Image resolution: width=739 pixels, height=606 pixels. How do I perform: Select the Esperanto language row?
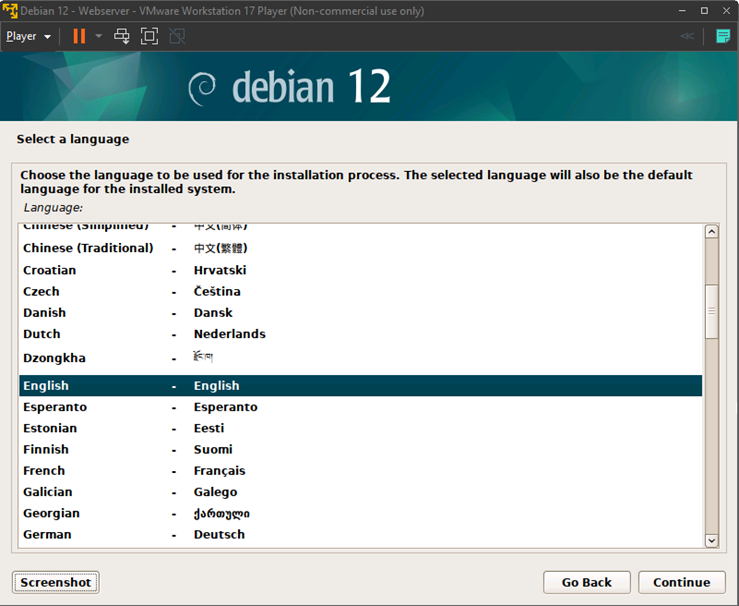[x=360, y=407]
